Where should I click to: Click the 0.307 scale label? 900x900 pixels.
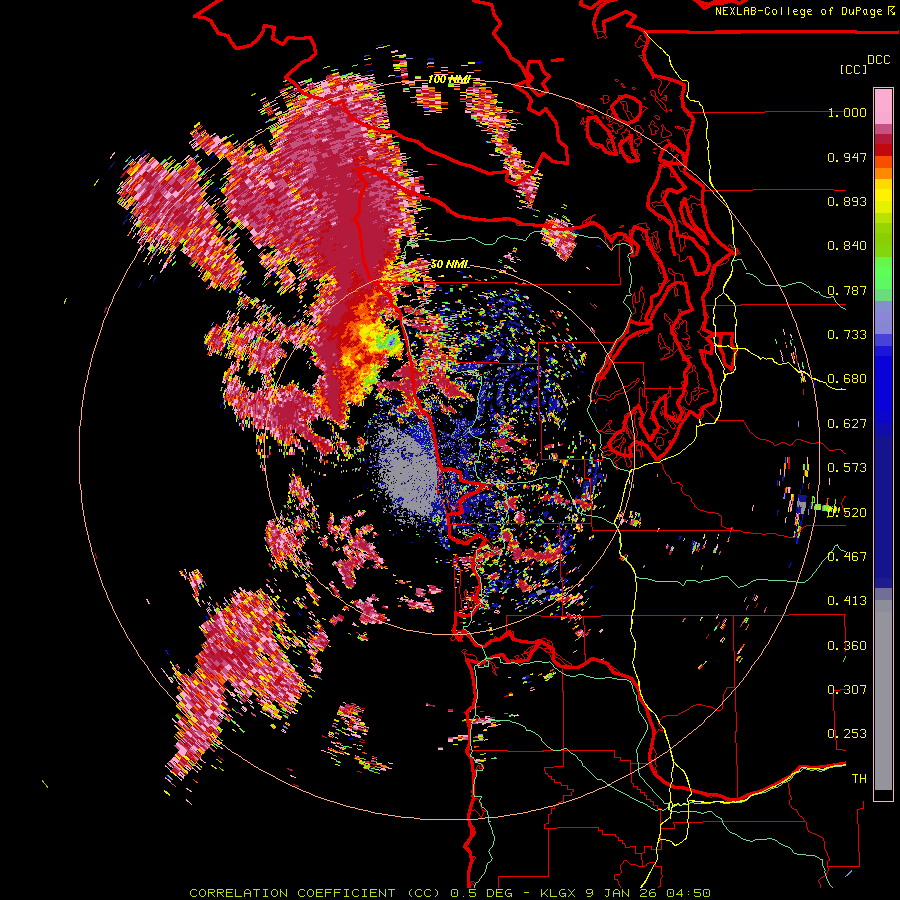pyautogui.click(x=847, y=690)
